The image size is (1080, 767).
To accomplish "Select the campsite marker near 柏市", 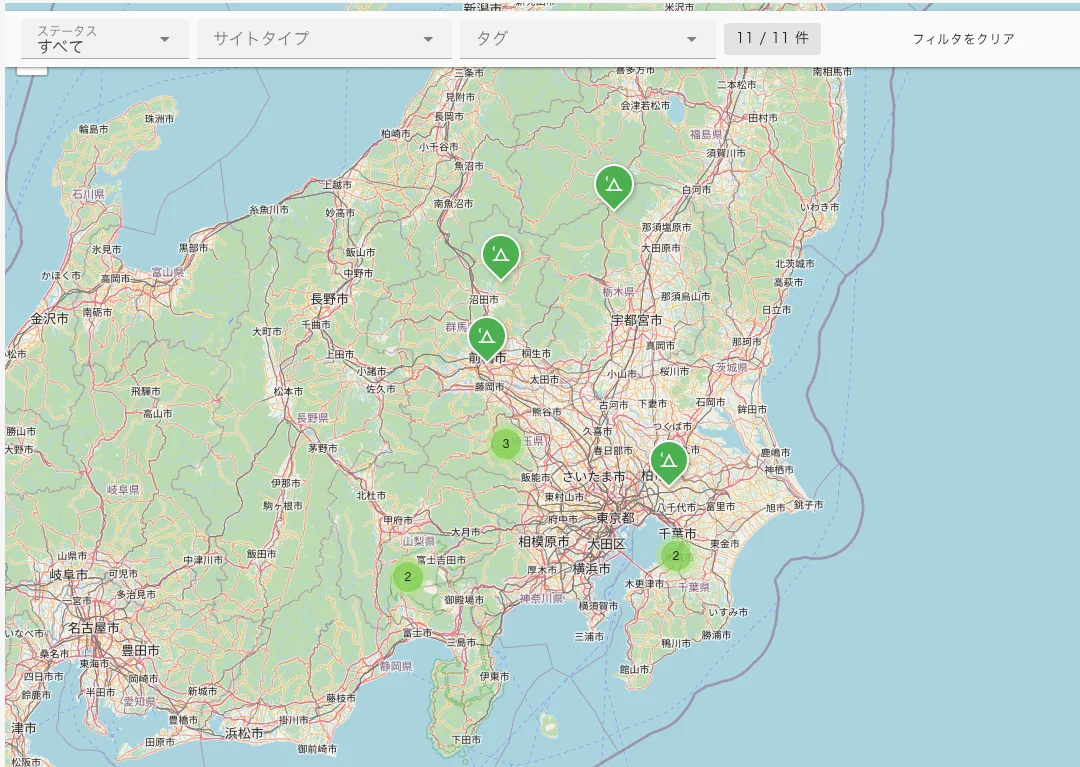I will (669, 461).
